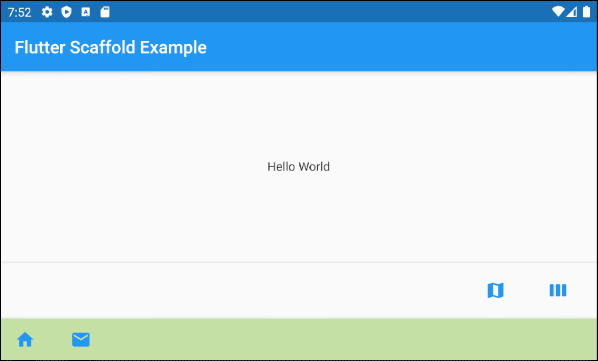Click the divider line above the footer

299,262
